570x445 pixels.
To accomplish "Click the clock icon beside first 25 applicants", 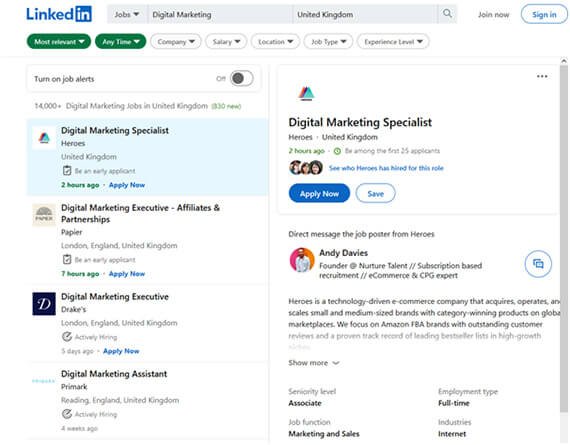I will (337, 151).
